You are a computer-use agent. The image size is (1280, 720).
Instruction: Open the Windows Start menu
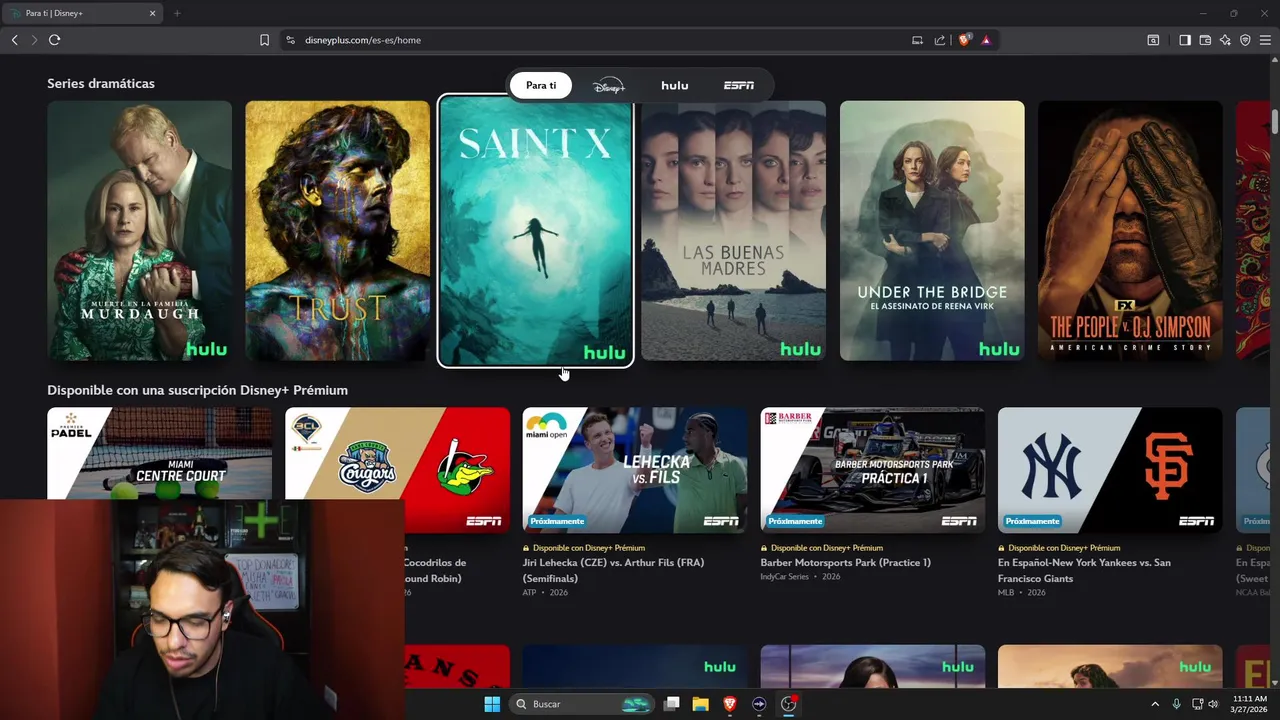492,704
